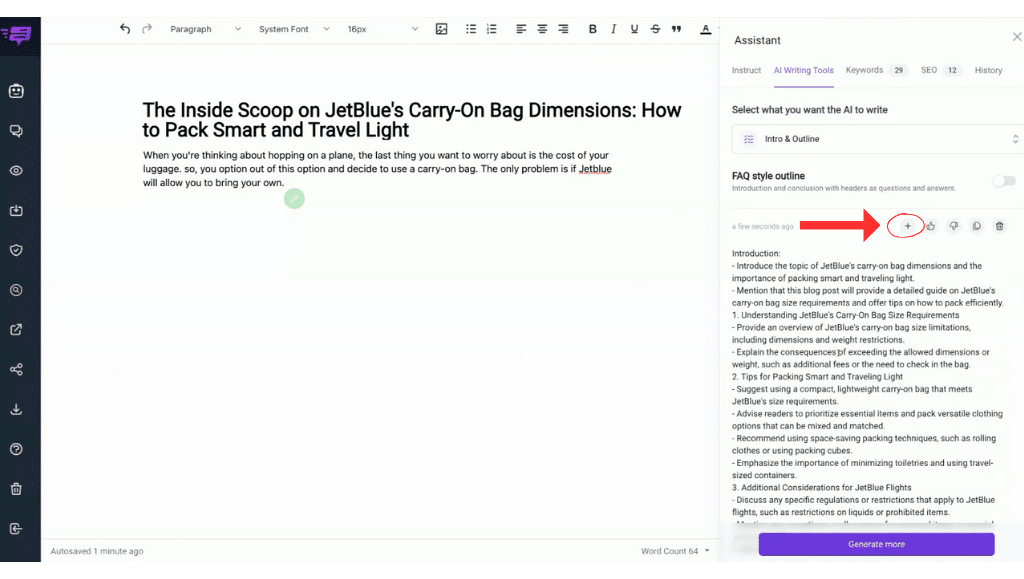Open the search magnifier sidebar icon

click(16, 290)
